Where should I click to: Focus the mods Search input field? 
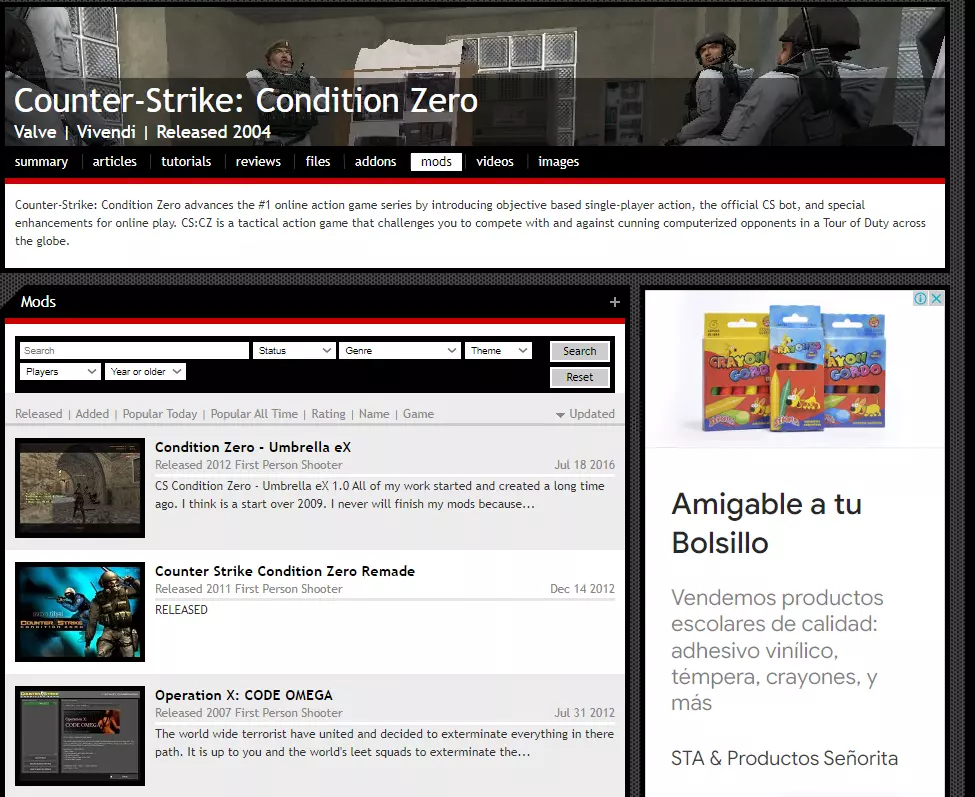pos(134,351)
